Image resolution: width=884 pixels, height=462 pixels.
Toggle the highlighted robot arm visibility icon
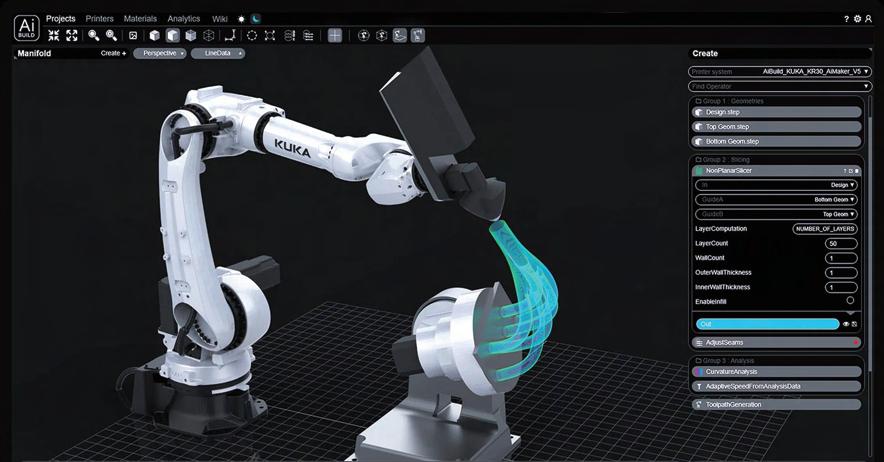pos(418,36)
